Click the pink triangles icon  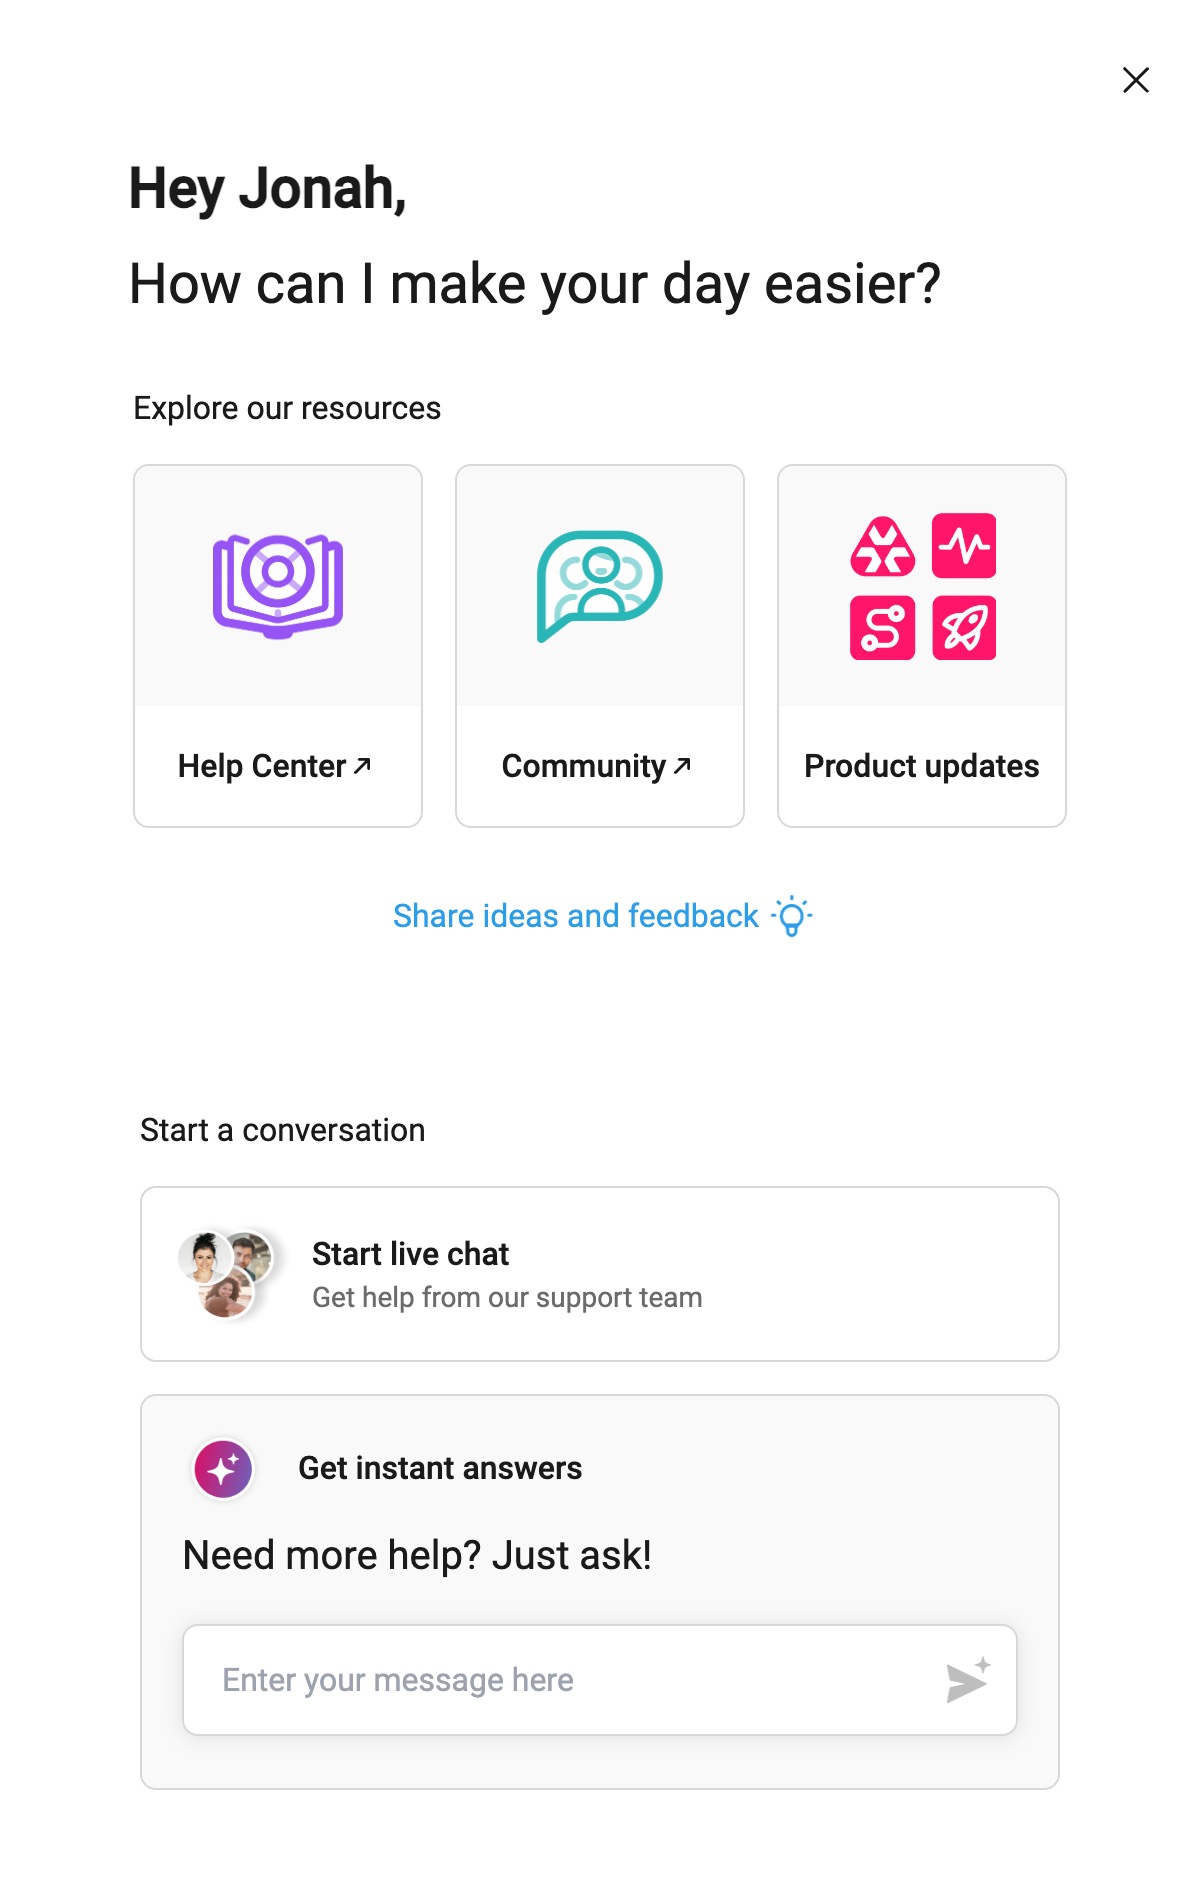[882, 546]
